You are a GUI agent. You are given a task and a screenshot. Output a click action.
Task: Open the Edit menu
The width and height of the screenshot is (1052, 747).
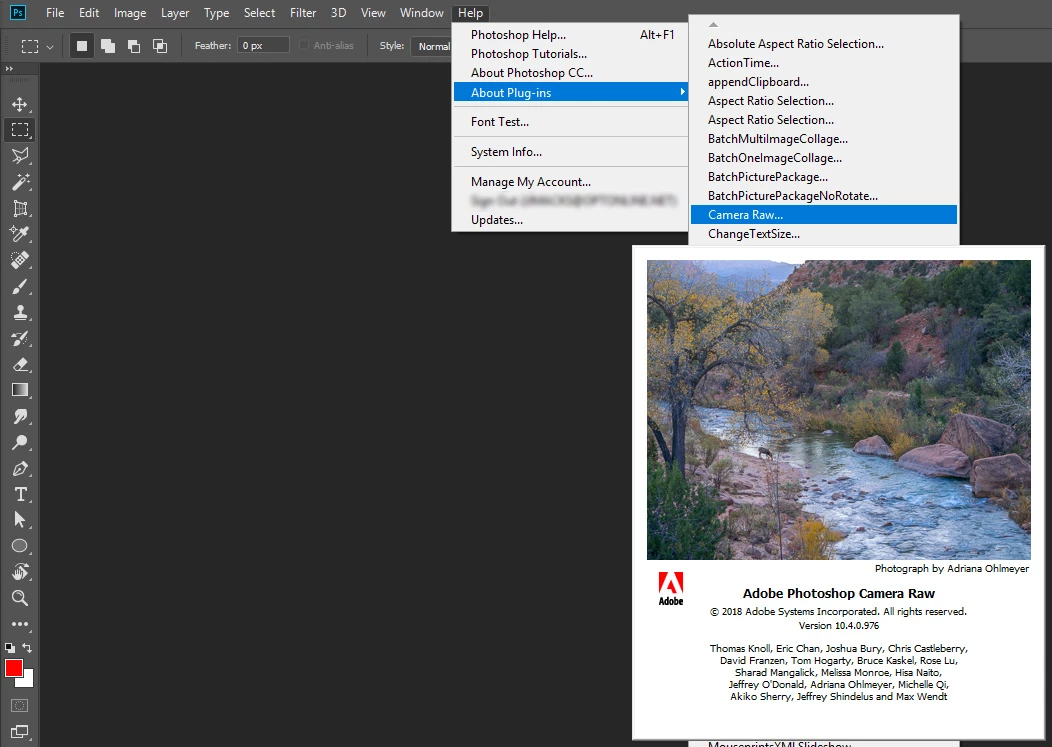(89, 13)
